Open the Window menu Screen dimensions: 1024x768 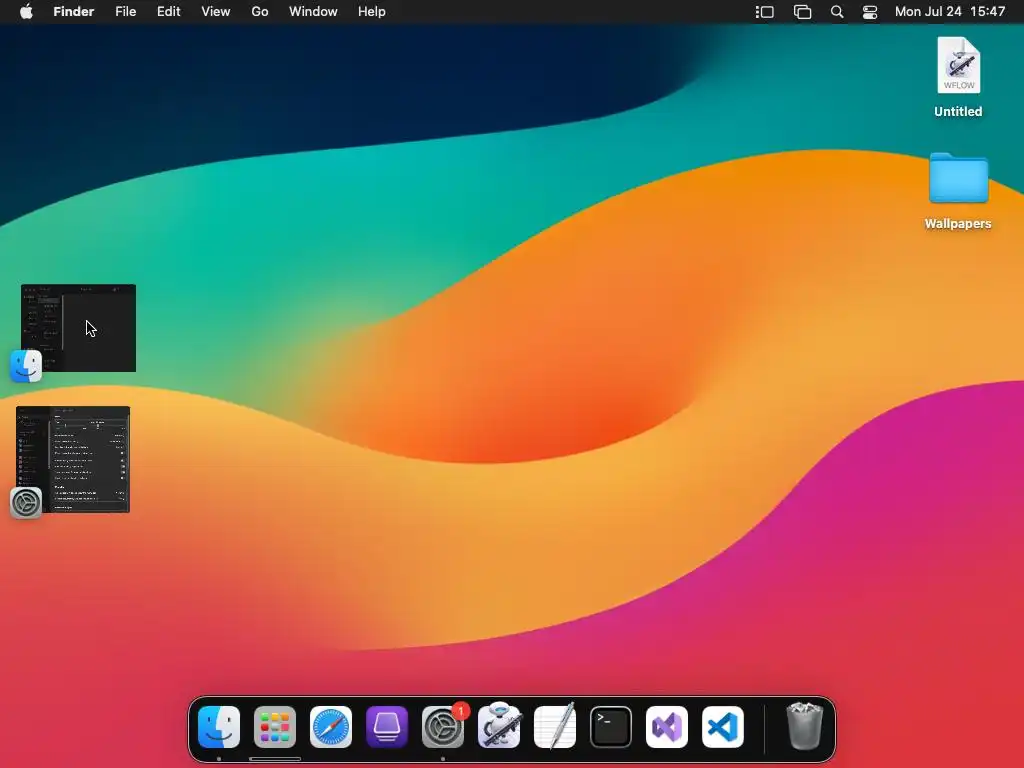point(313,12)
